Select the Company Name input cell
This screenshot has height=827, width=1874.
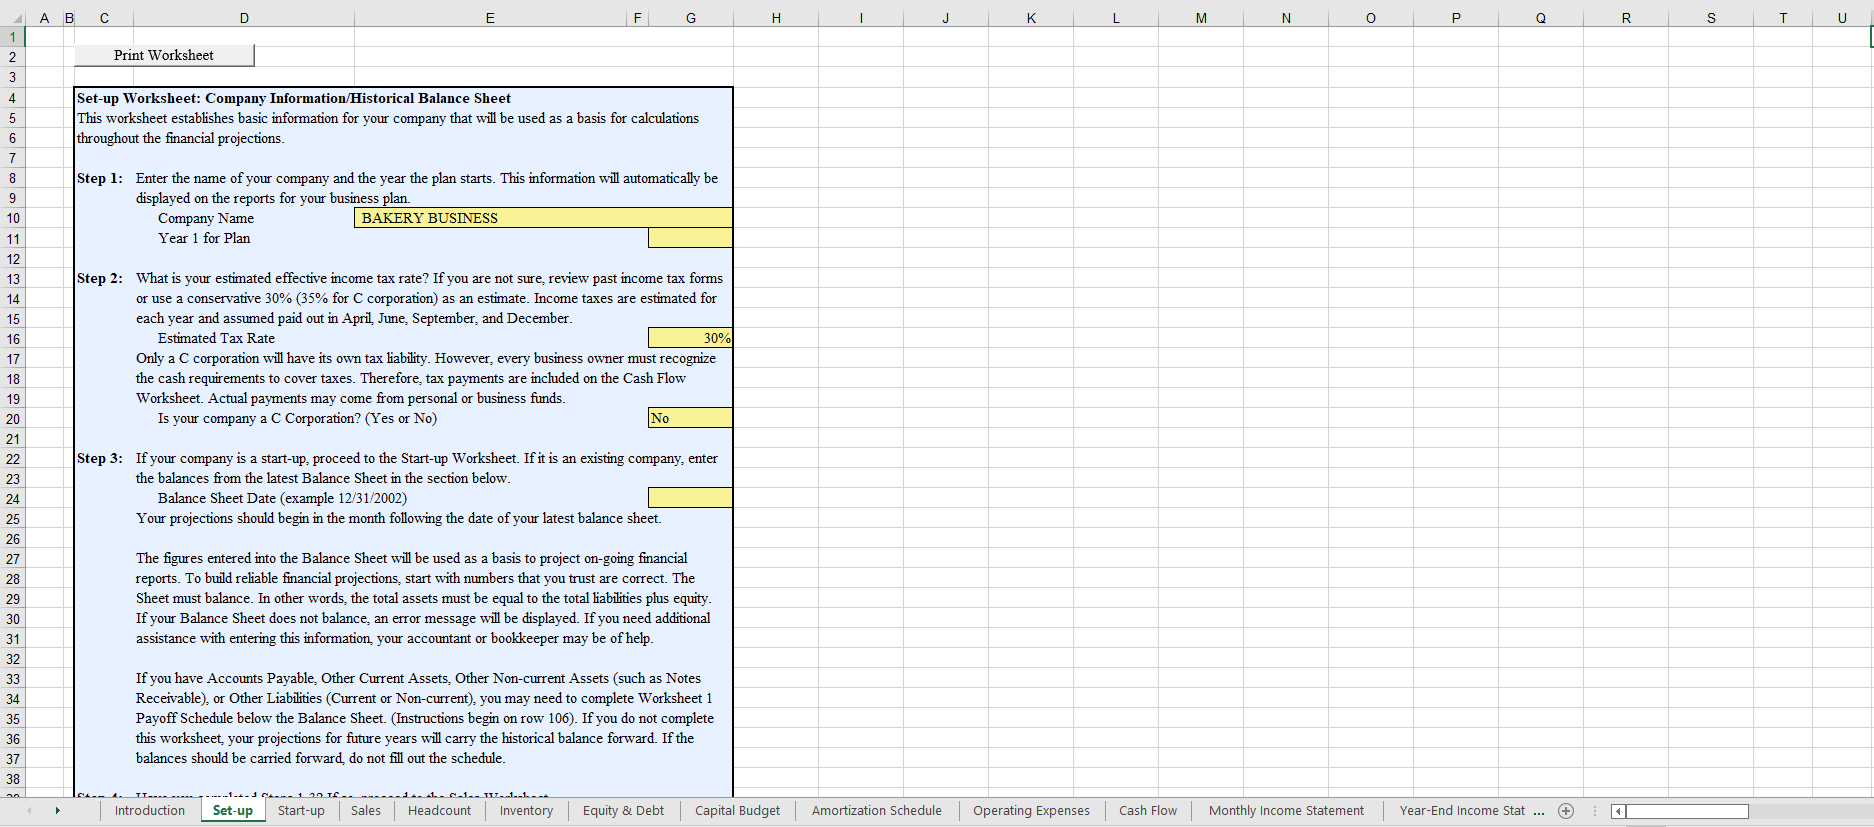pyautogui.click(x=542, y=218)
